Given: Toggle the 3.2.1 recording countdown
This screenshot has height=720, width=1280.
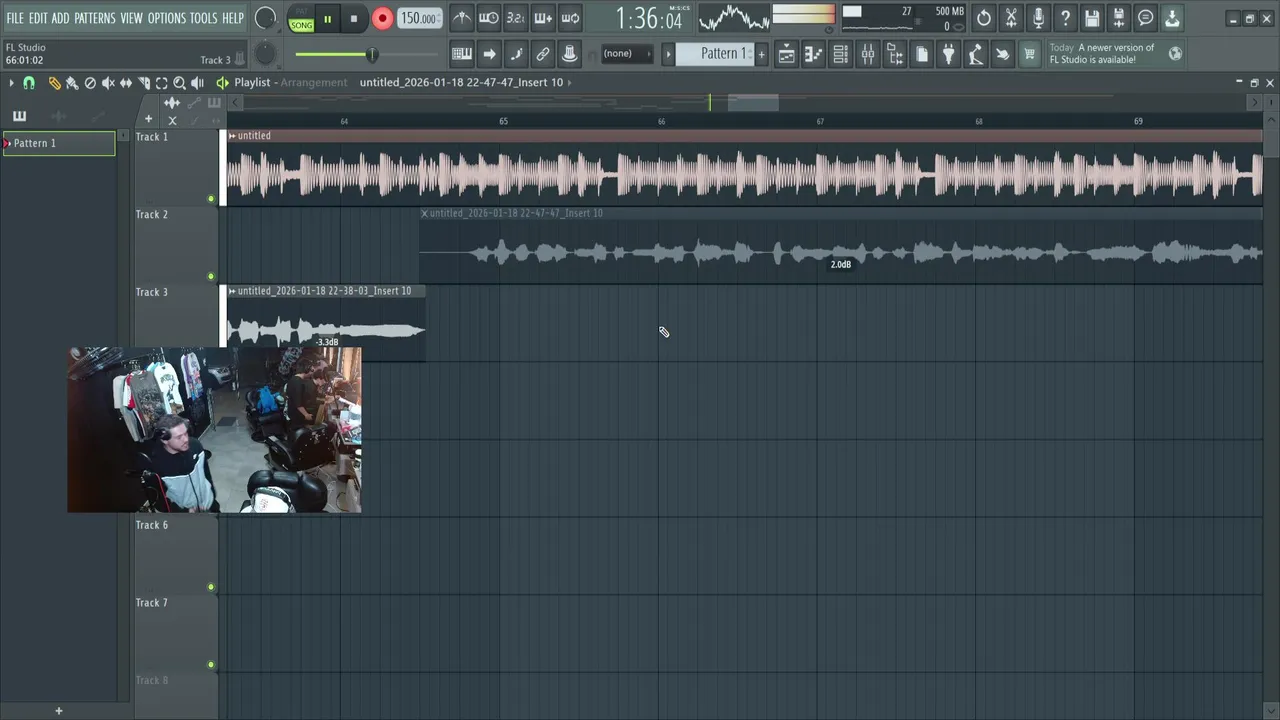Looking at the screenshot, I should coord(515,18).
